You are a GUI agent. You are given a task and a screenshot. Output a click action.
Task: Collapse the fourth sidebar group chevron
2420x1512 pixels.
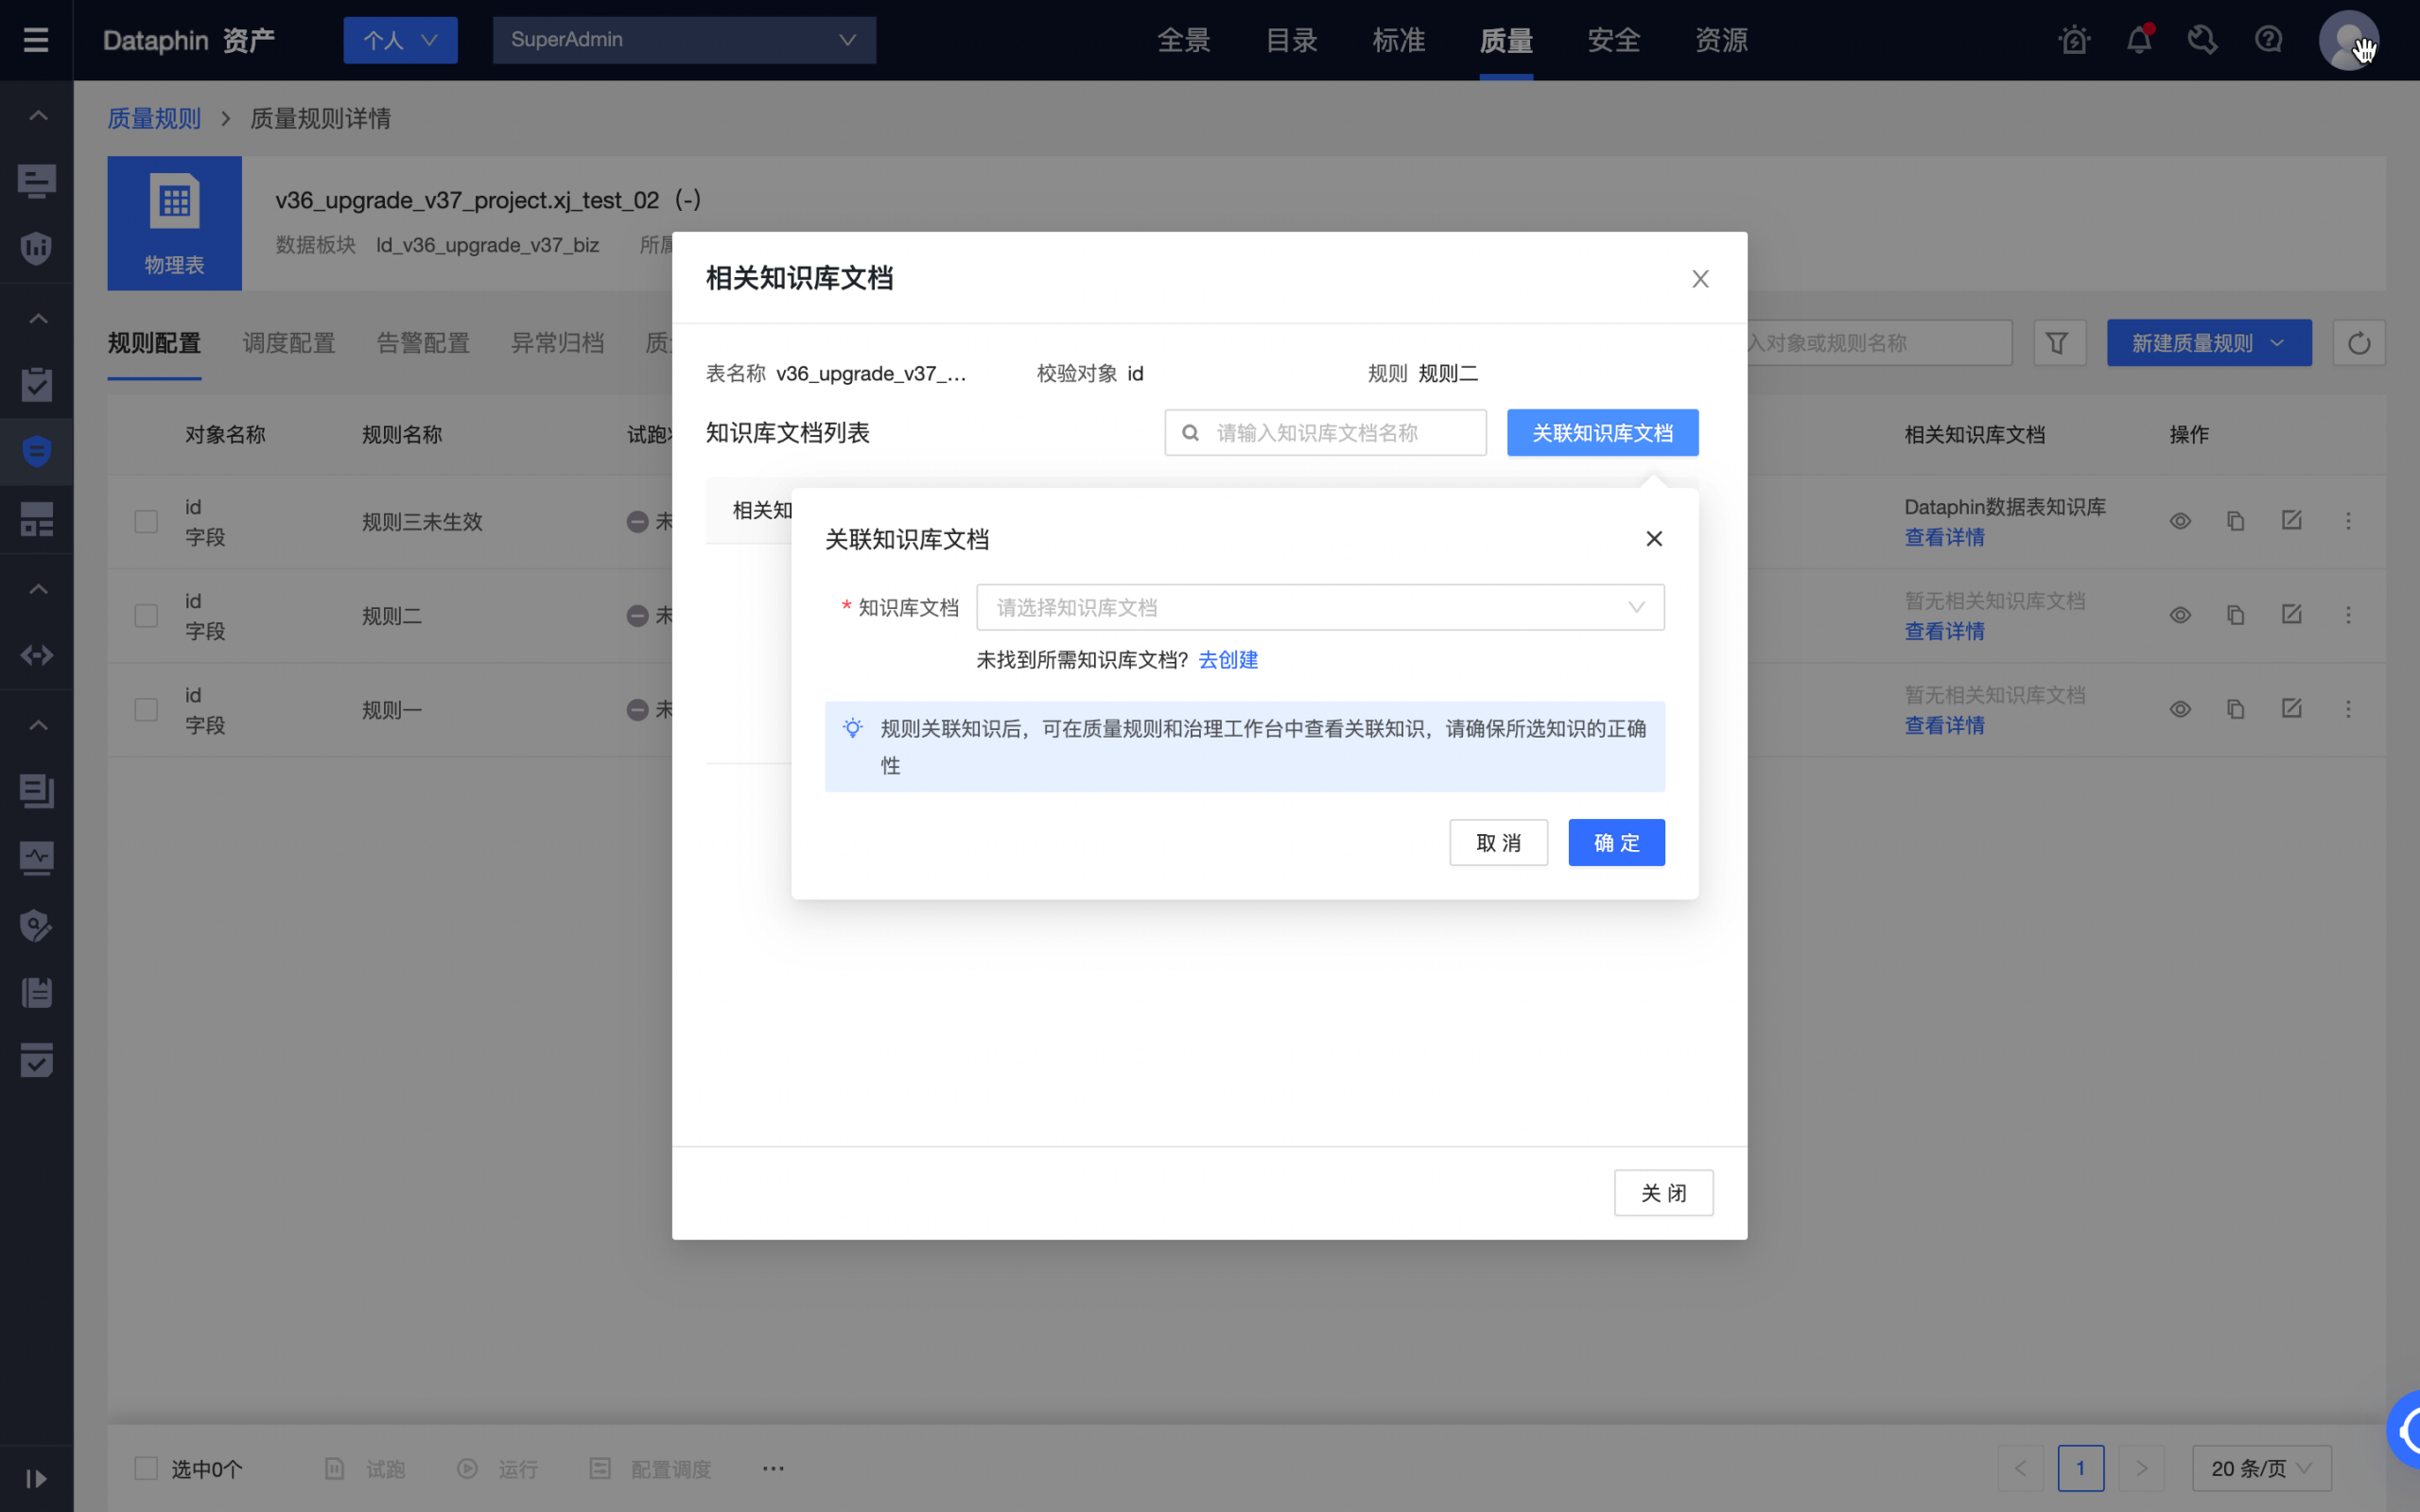click(x=37, y=724)
